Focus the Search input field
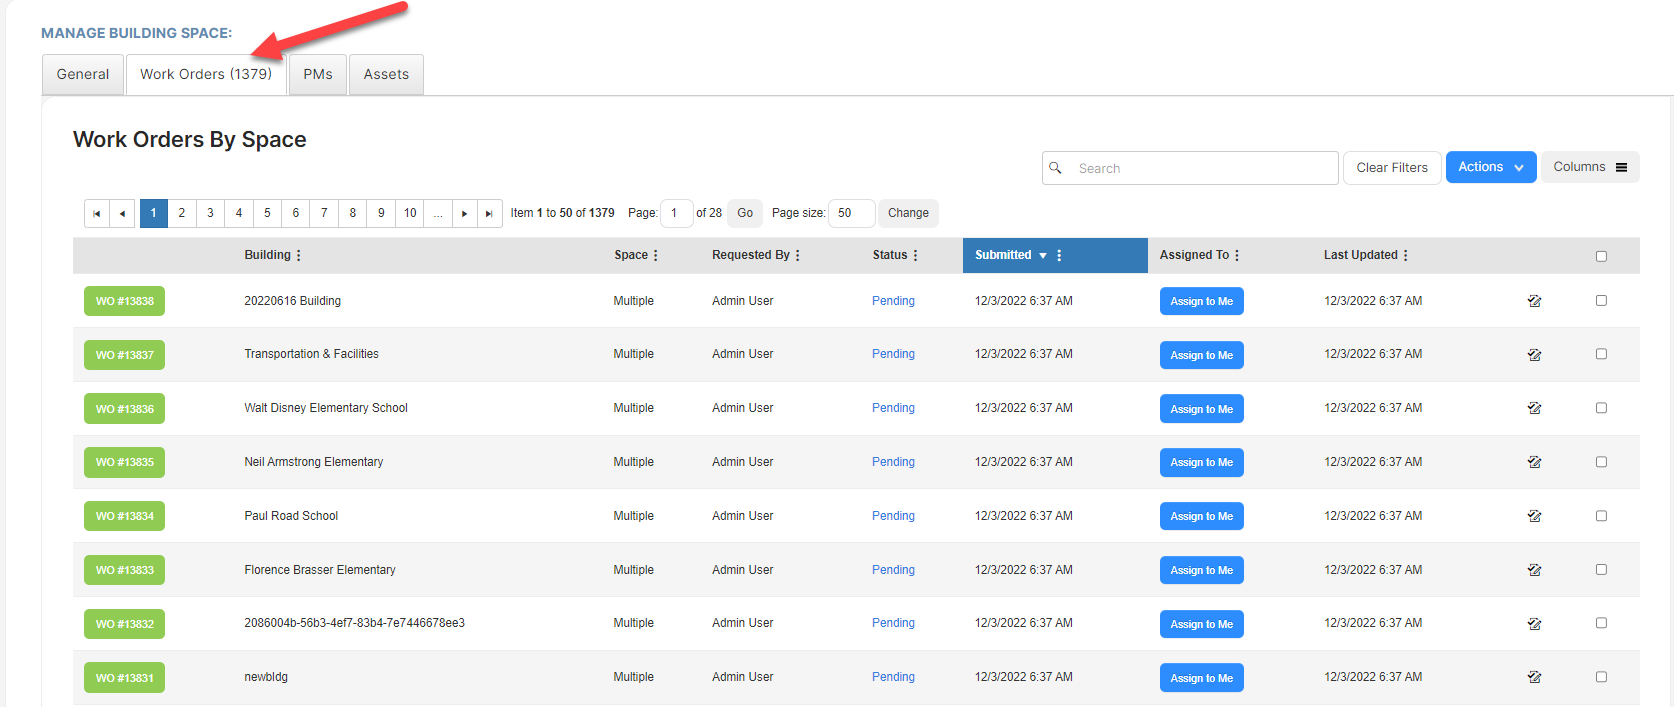 [1190, 168]
